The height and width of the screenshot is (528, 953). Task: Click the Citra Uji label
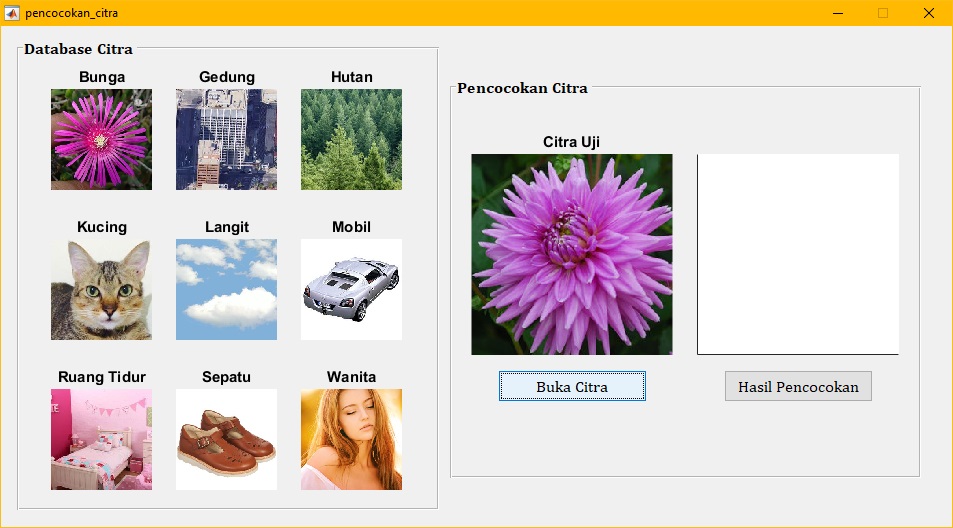coord(571,142)
